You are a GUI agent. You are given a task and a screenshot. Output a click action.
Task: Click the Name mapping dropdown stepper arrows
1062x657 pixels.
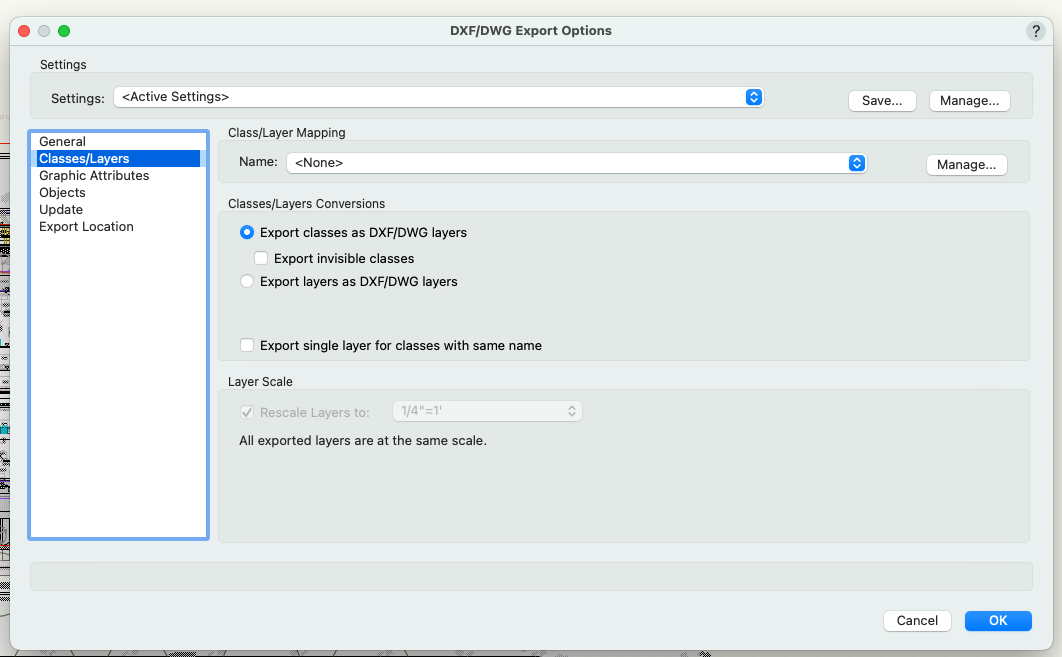(857, 162)
